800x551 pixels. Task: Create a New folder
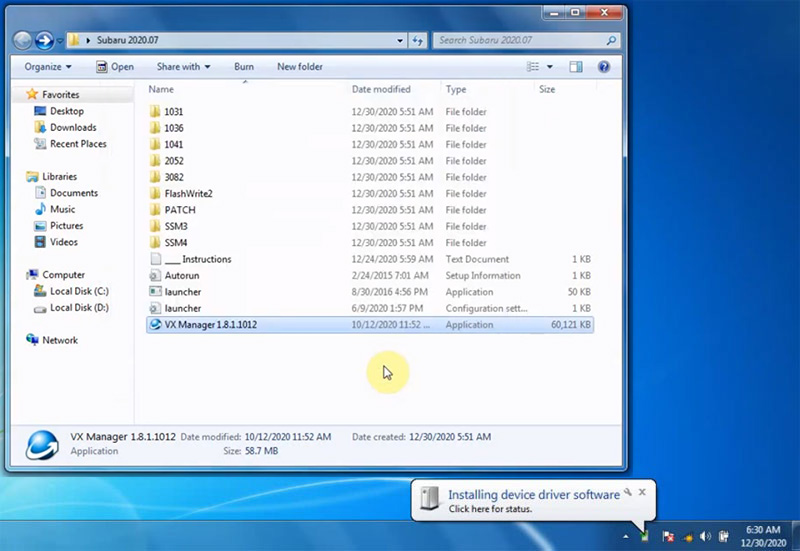[300, 67]
